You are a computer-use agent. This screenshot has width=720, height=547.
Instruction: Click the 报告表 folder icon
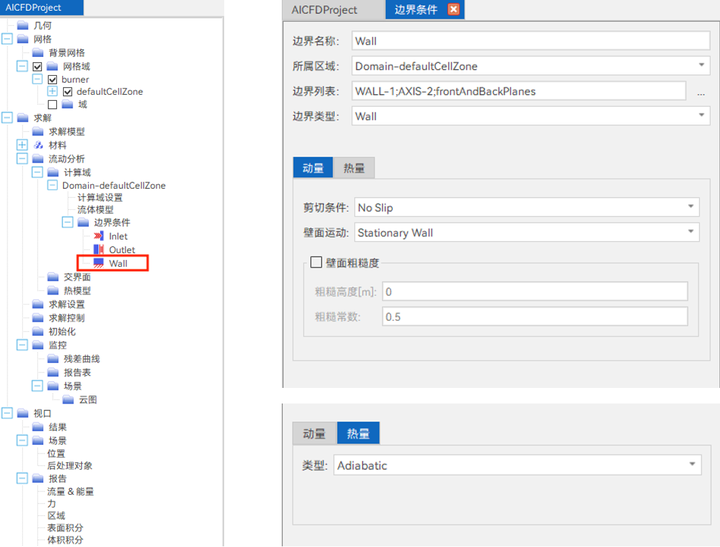click(53, 372)
